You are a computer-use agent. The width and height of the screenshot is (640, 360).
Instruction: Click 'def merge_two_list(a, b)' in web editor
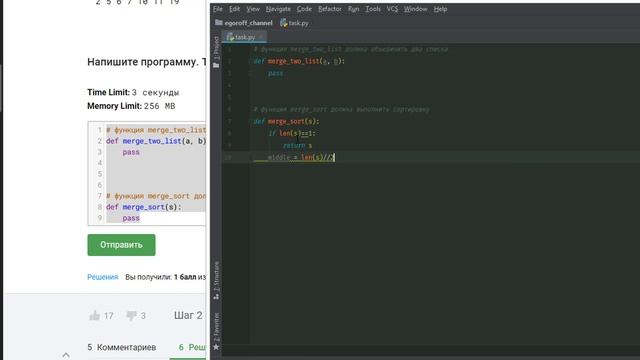tap(156, 141)
